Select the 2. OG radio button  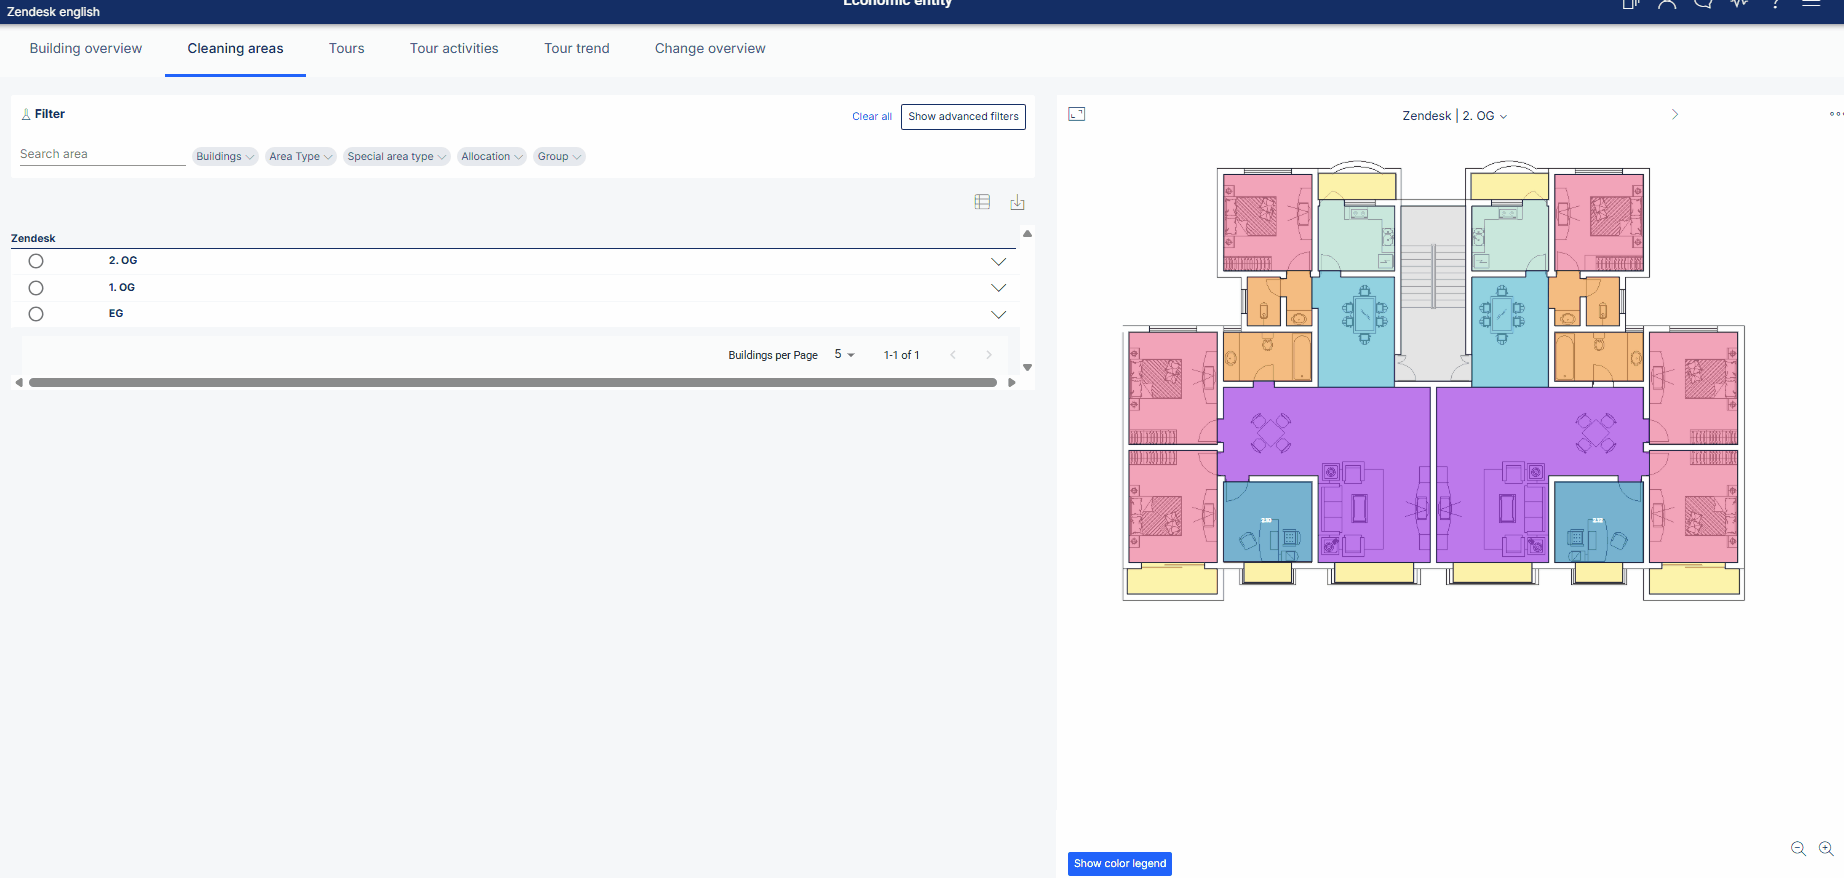(x=36, y=261)
